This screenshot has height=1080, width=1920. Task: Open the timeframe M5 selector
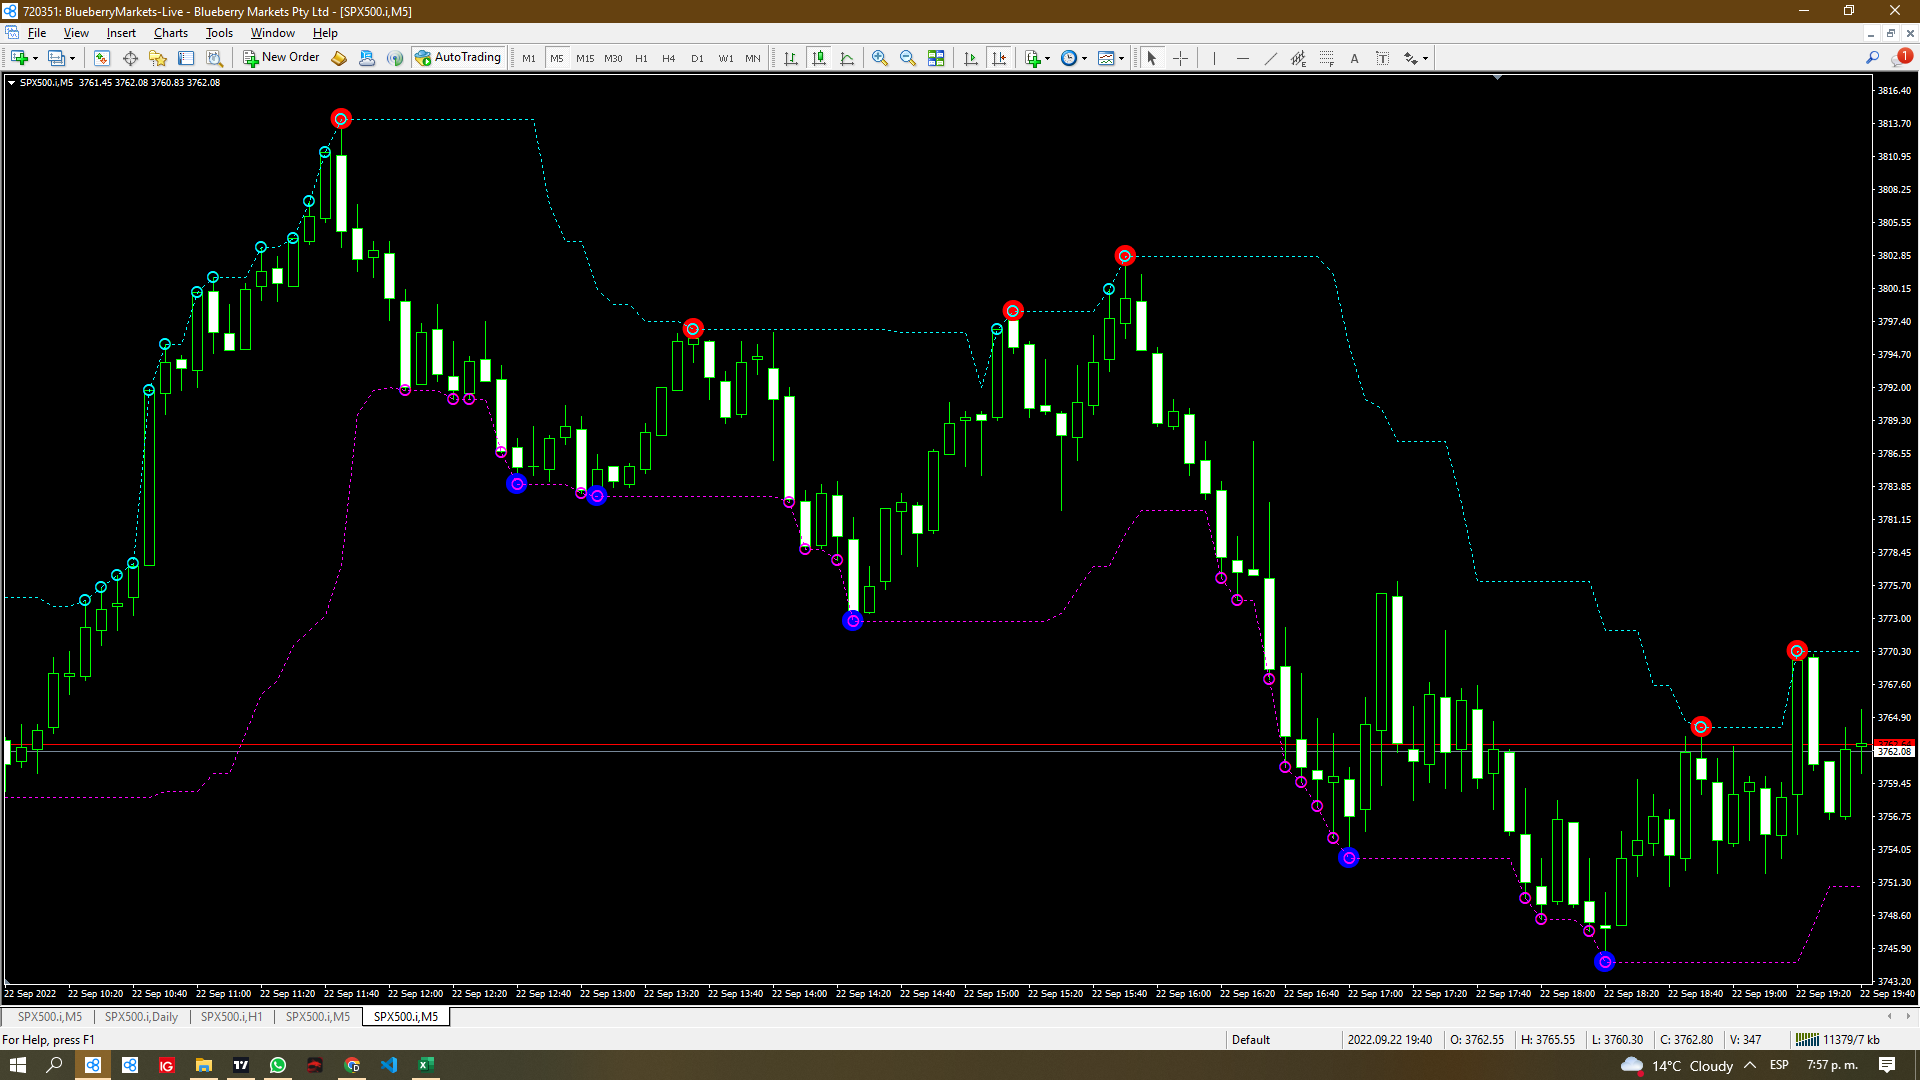point(555,58)
